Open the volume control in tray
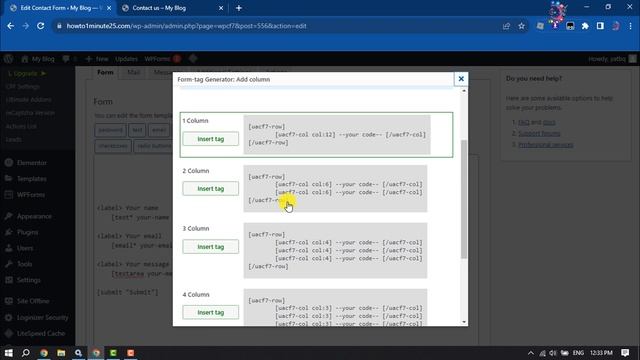Viewport: 640px width, 360px height. 553,353
